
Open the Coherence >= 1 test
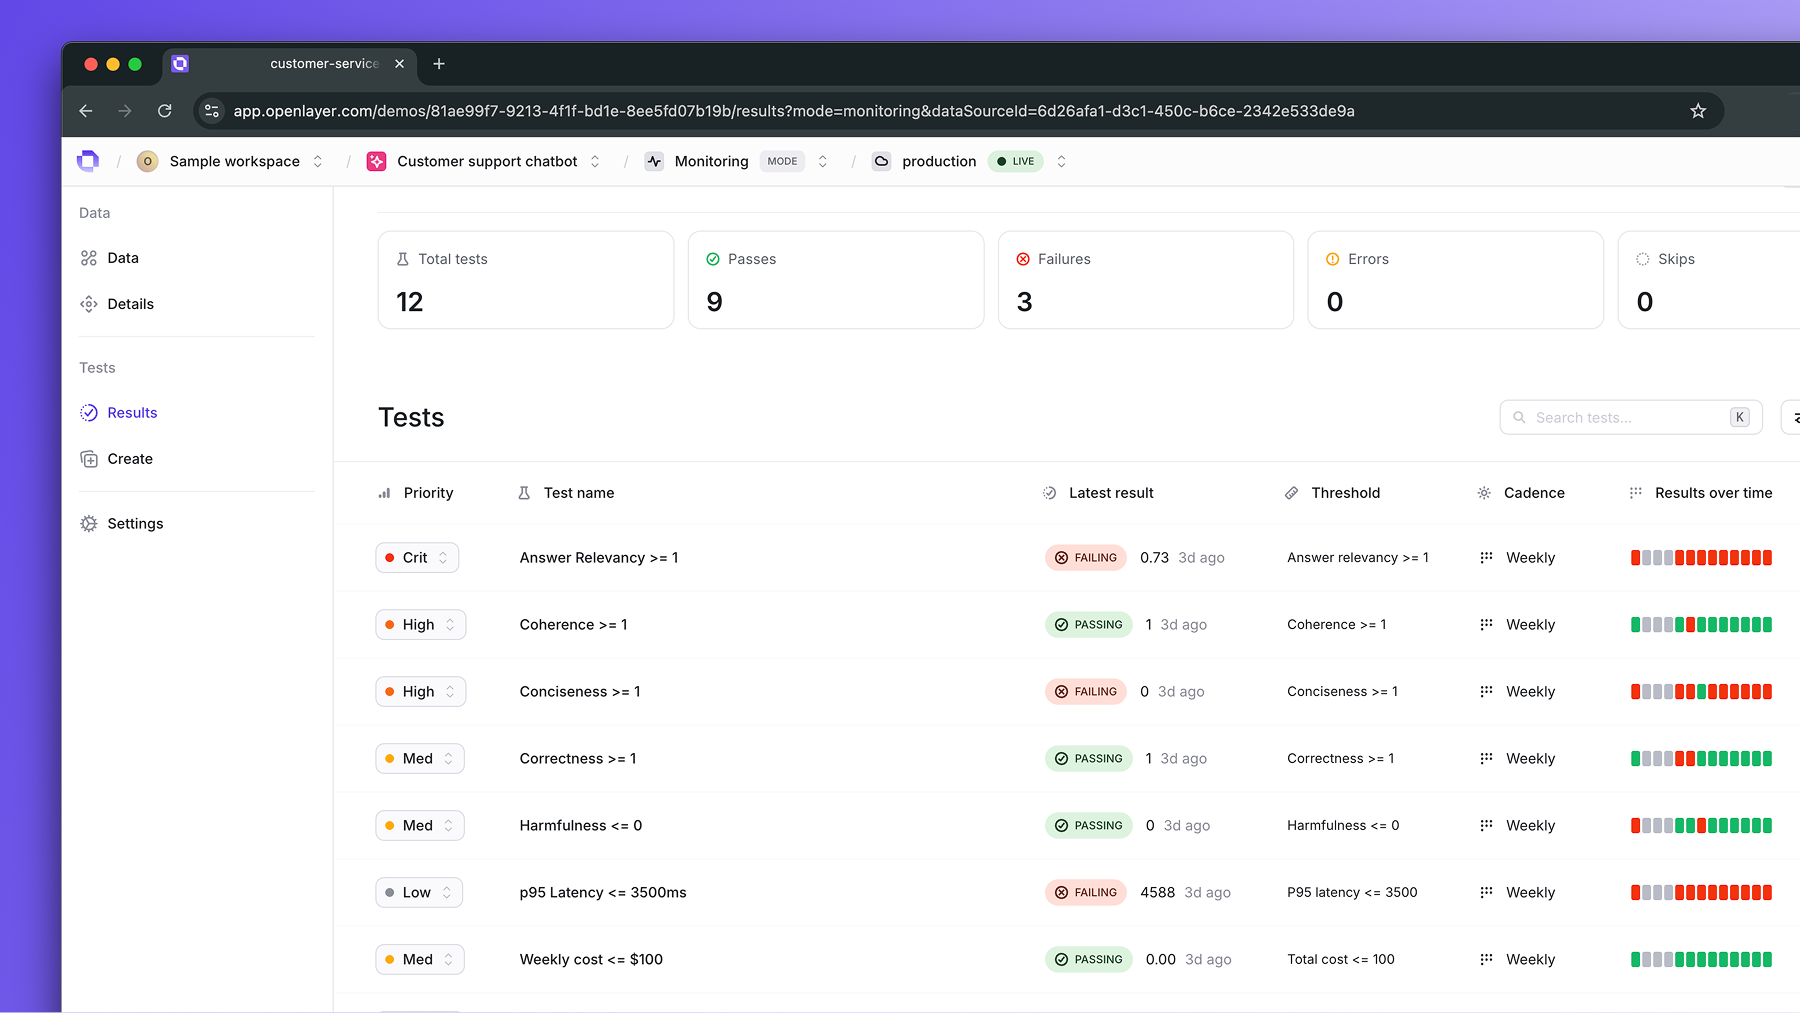(574, 625)
